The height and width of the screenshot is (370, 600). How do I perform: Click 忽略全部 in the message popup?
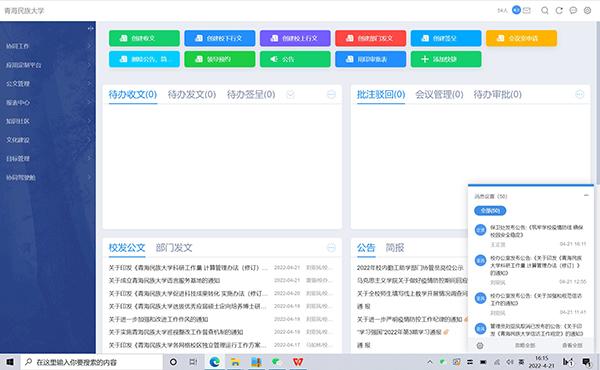(525, 346)
